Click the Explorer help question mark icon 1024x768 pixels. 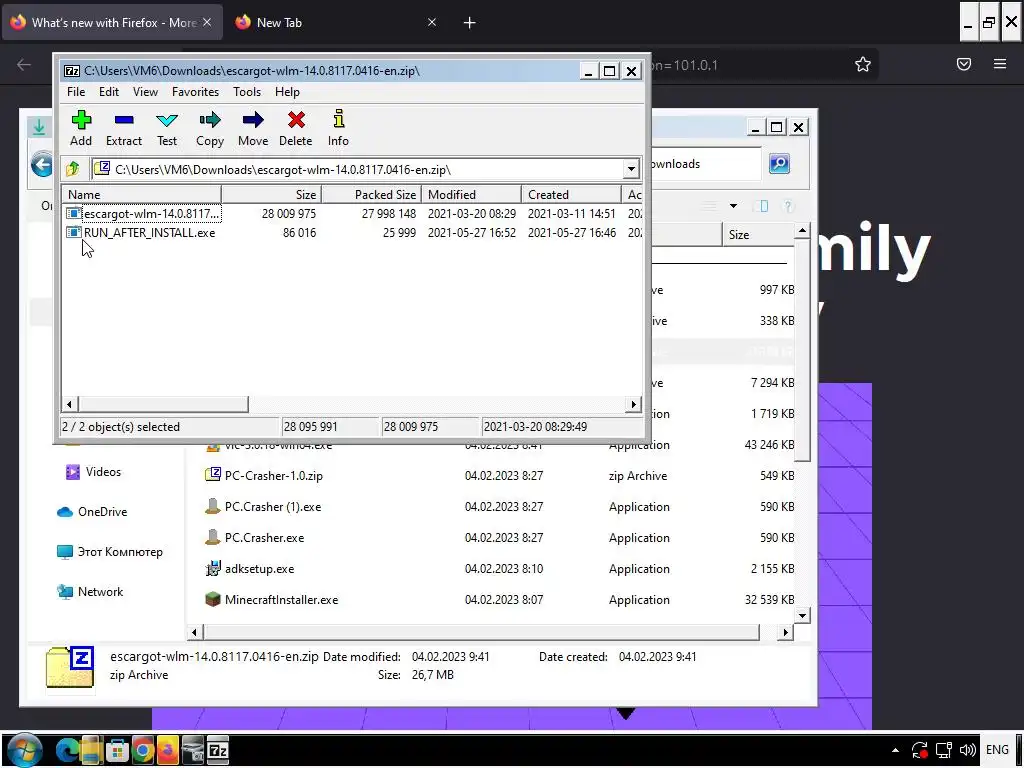(x=788, y=206)
